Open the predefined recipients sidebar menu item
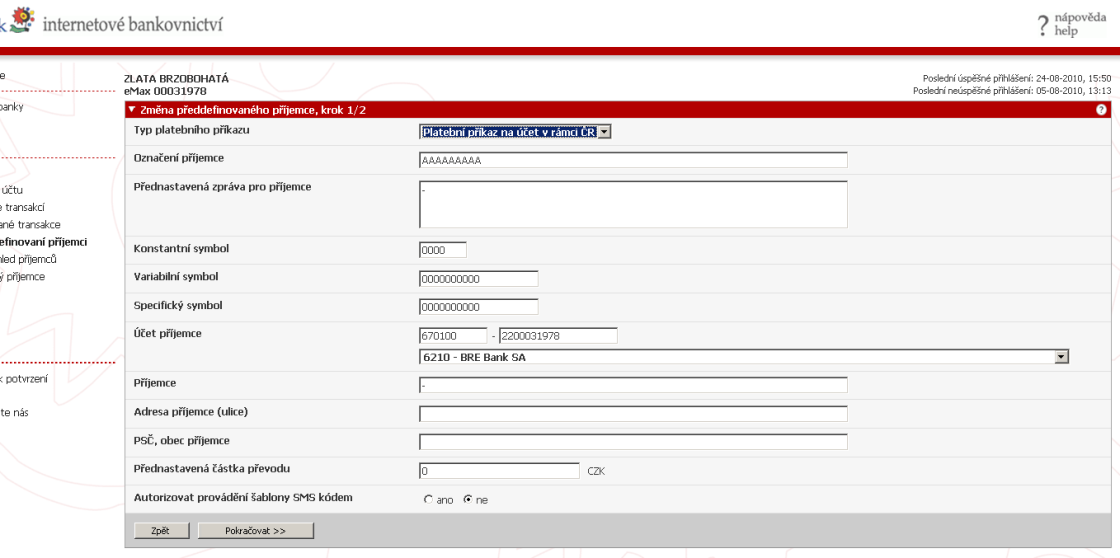The image size is (1120, 558). (43, 242)
